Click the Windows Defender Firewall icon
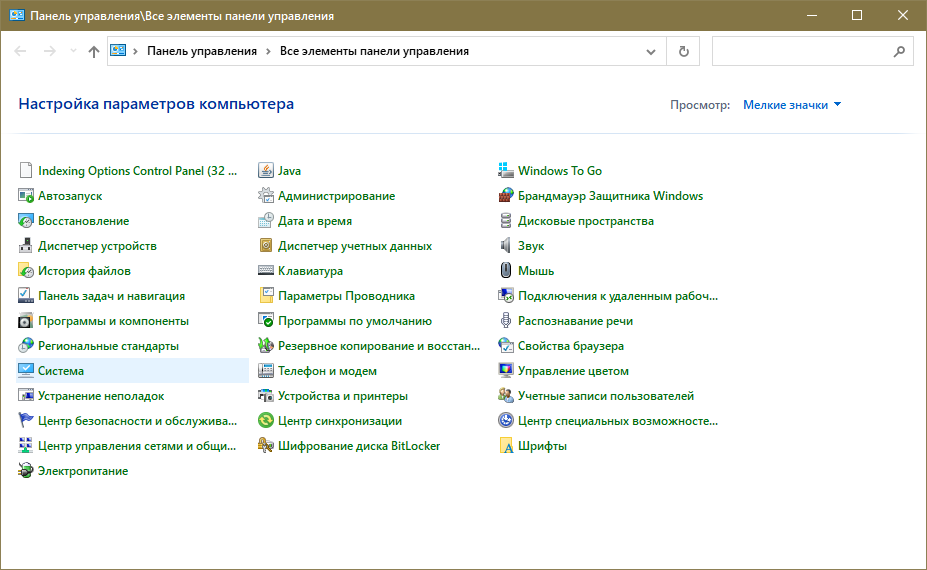 [506, 196]
